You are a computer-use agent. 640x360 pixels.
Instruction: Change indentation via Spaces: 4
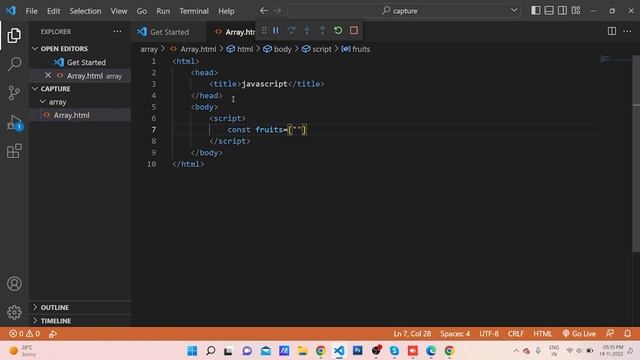[455, 334]
